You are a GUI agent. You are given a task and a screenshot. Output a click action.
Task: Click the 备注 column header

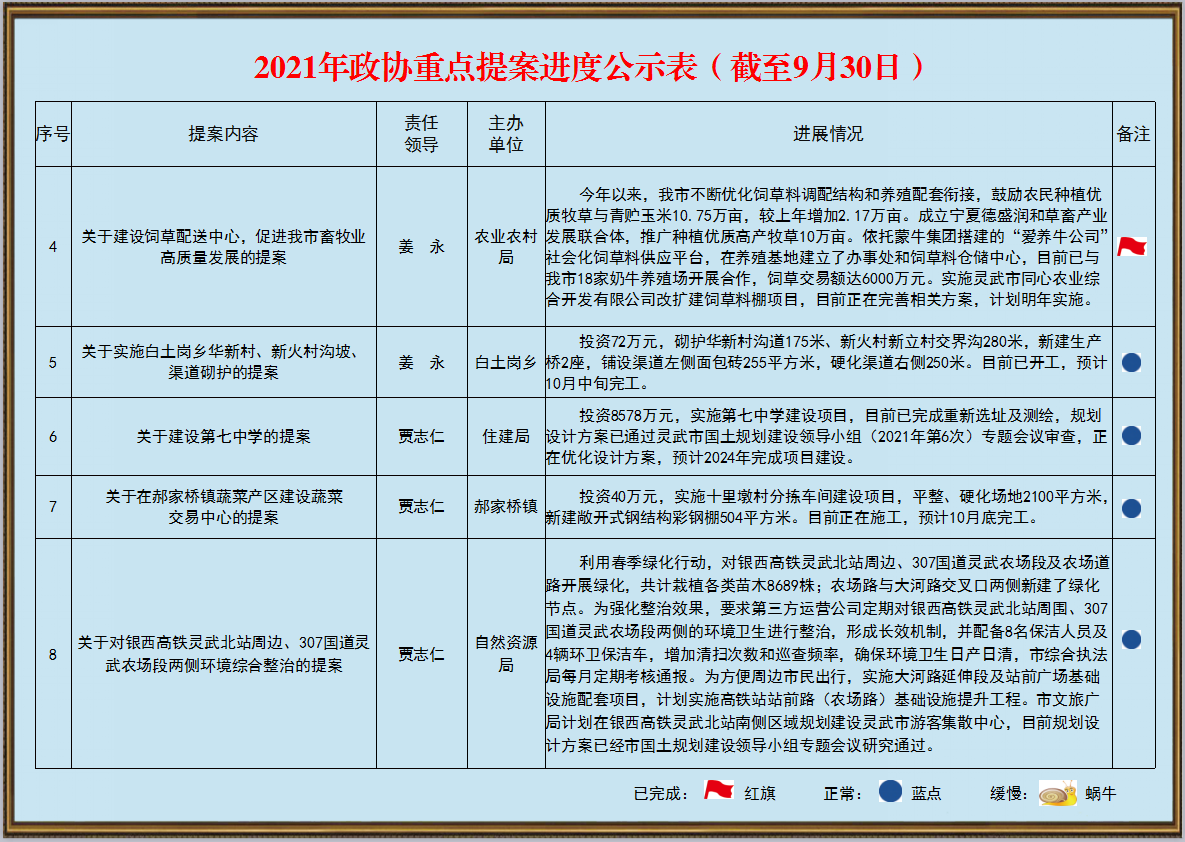(x=1133, y=134)
